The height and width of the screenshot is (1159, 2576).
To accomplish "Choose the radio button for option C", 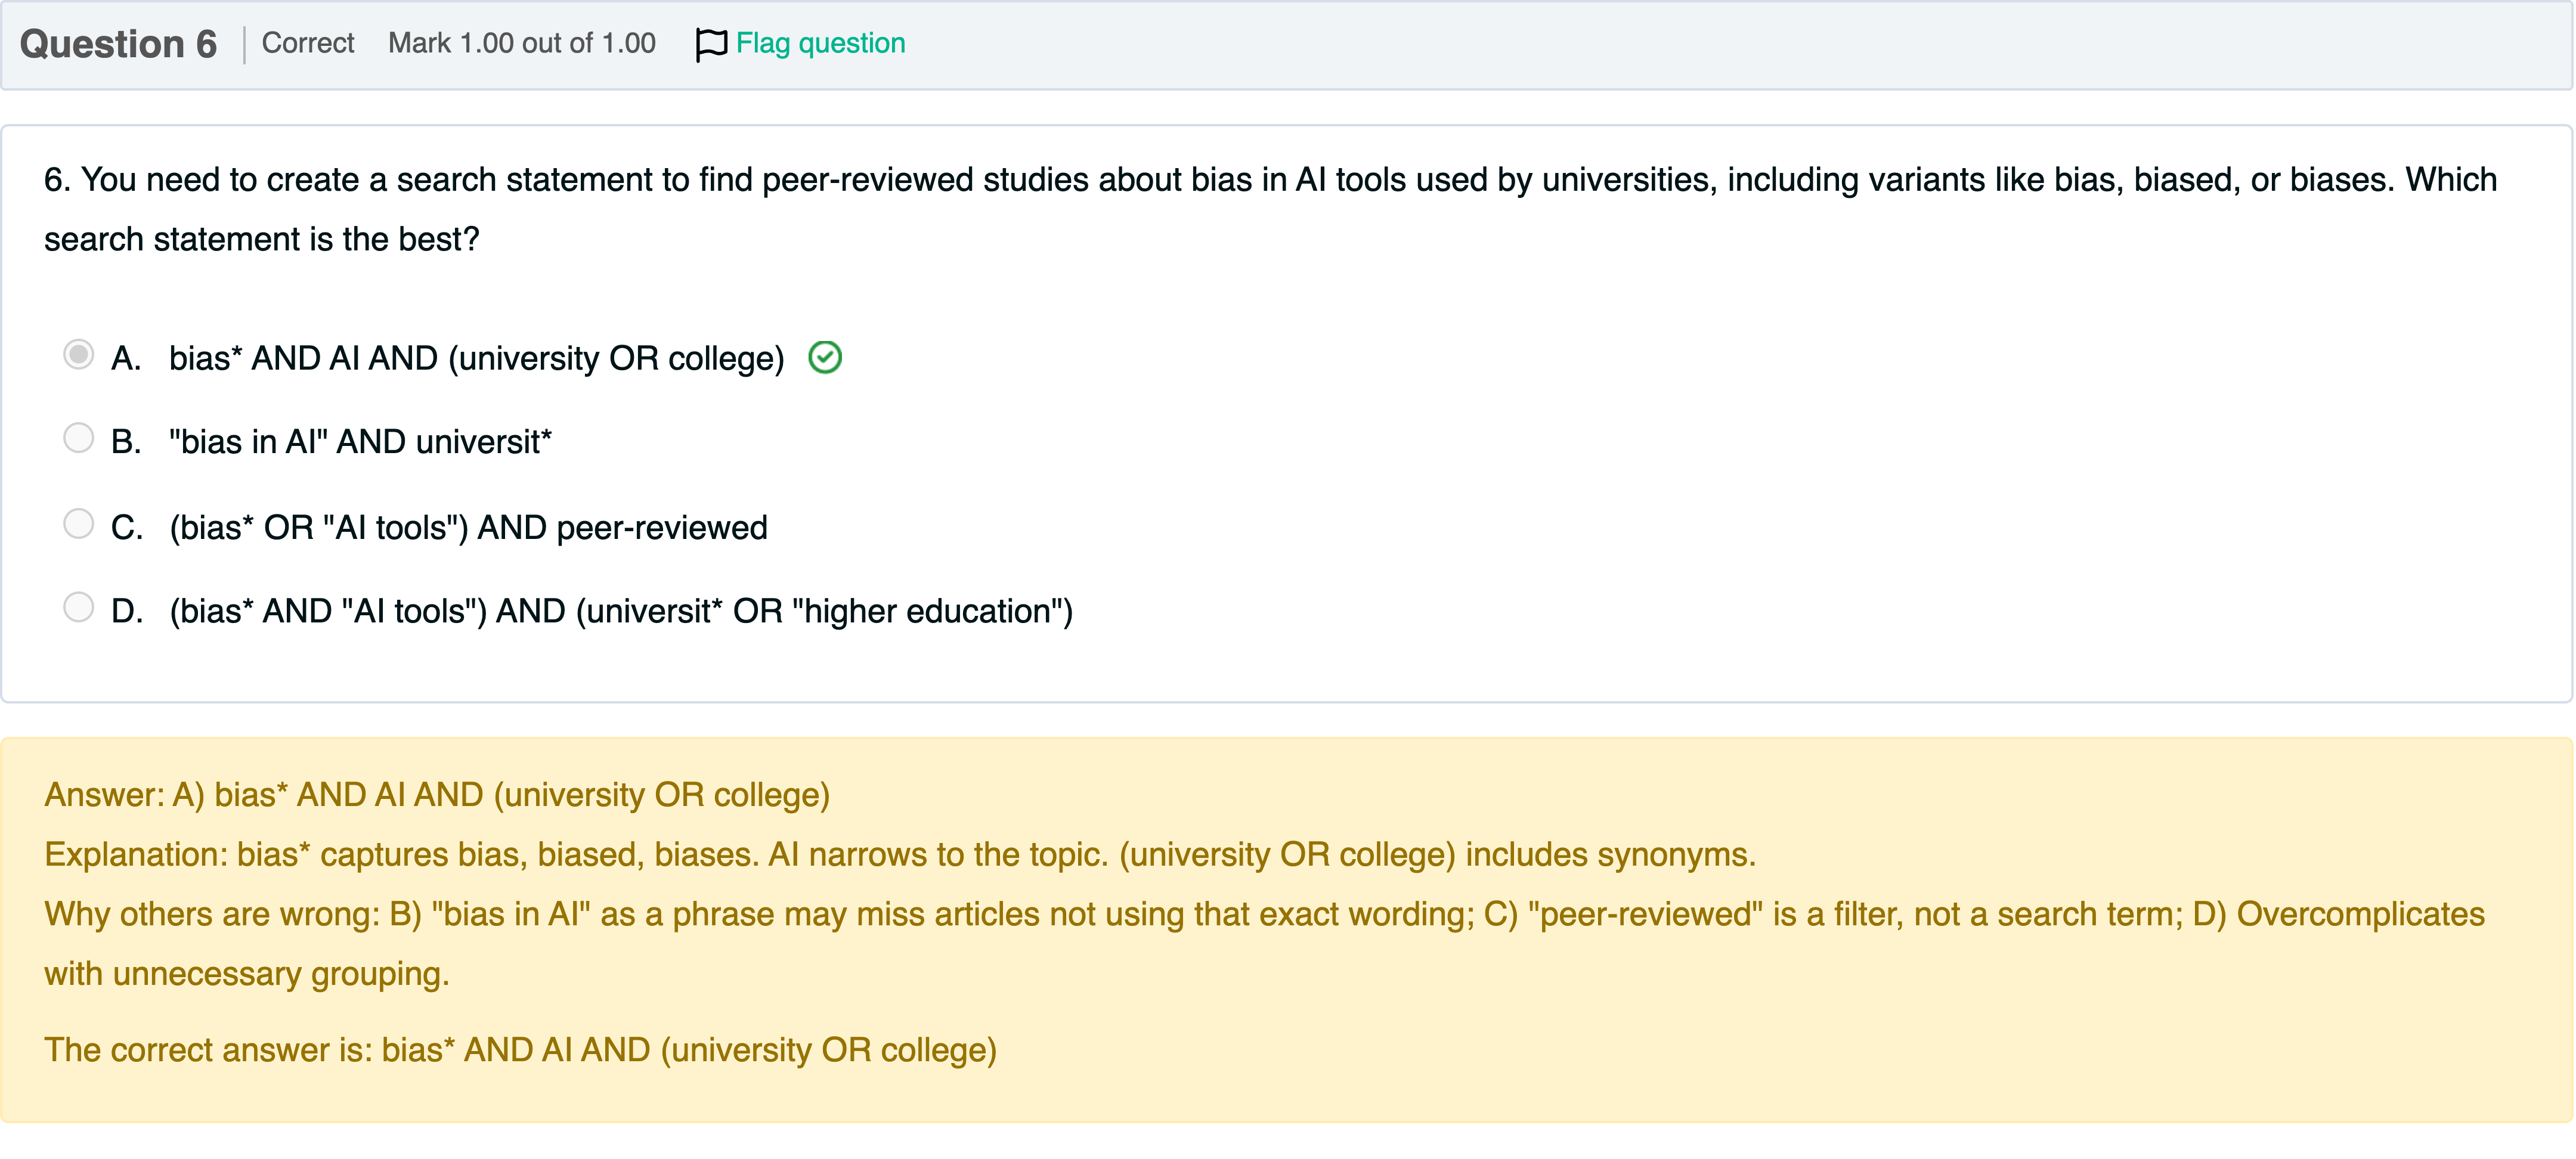I will [x=78, y=524].
